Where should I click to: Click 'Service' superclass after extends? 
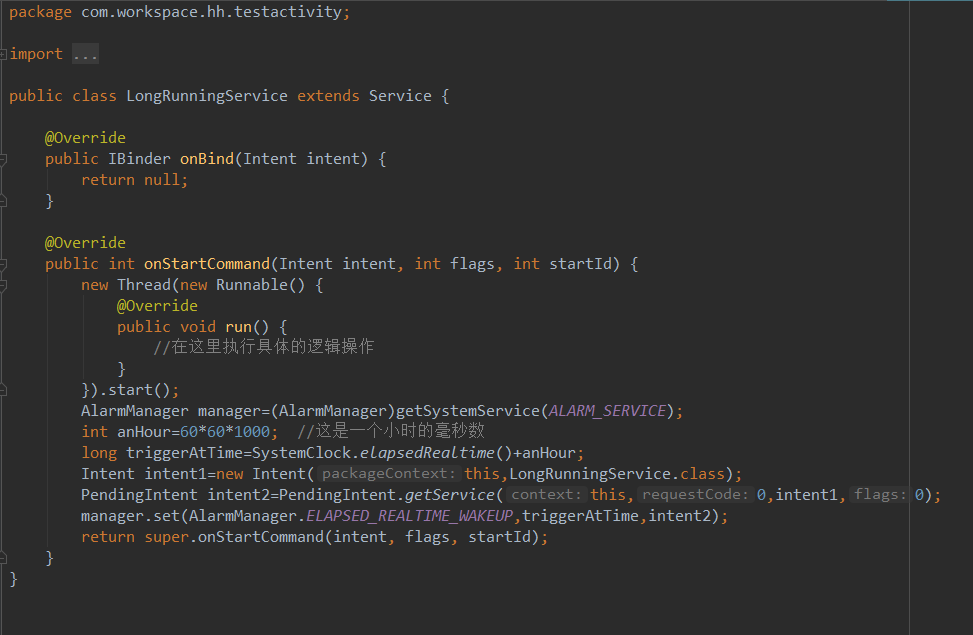click(400, 96)
